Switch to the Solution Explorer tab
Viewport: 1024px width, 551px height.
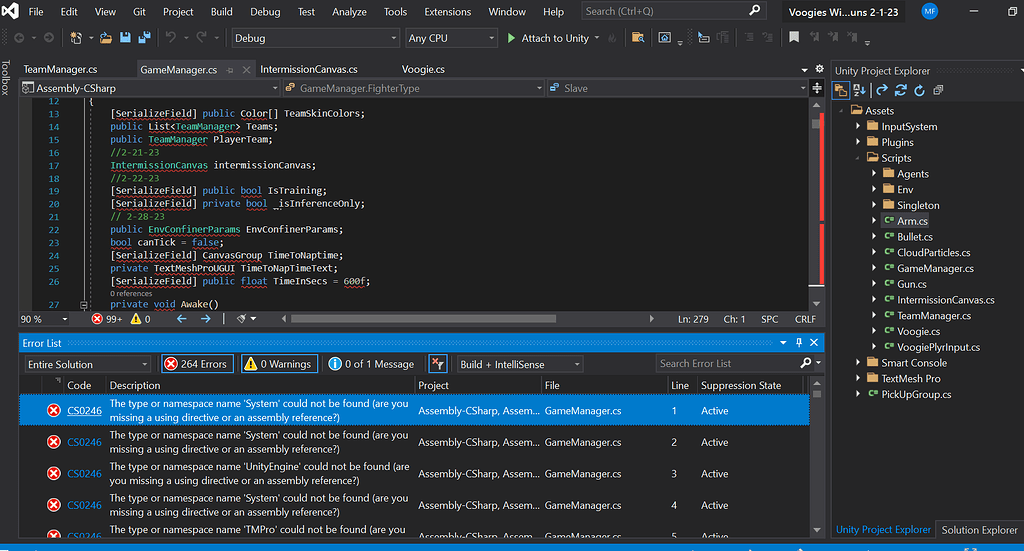click(978, 530)
